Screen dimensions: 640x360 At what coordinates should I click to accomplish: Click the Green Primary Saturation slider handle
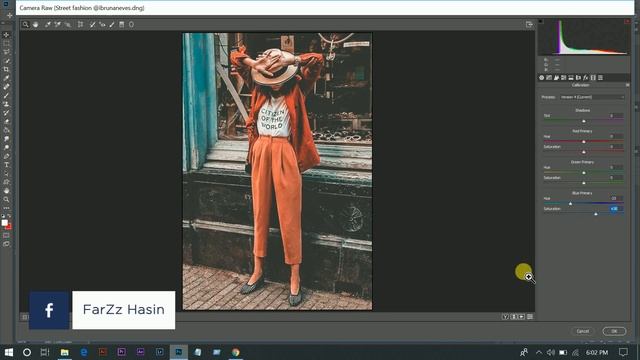(x=584, y=183)
